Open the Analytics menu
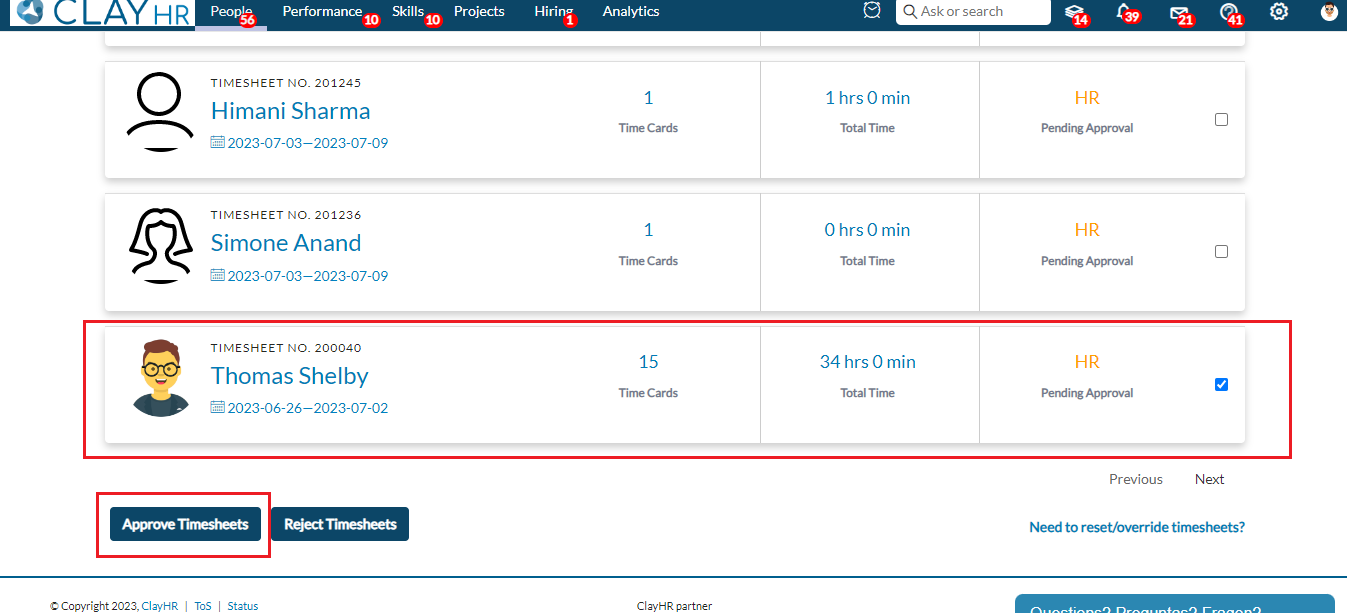1347x613 pixels. pyautogui.click(x=631, y=12)
